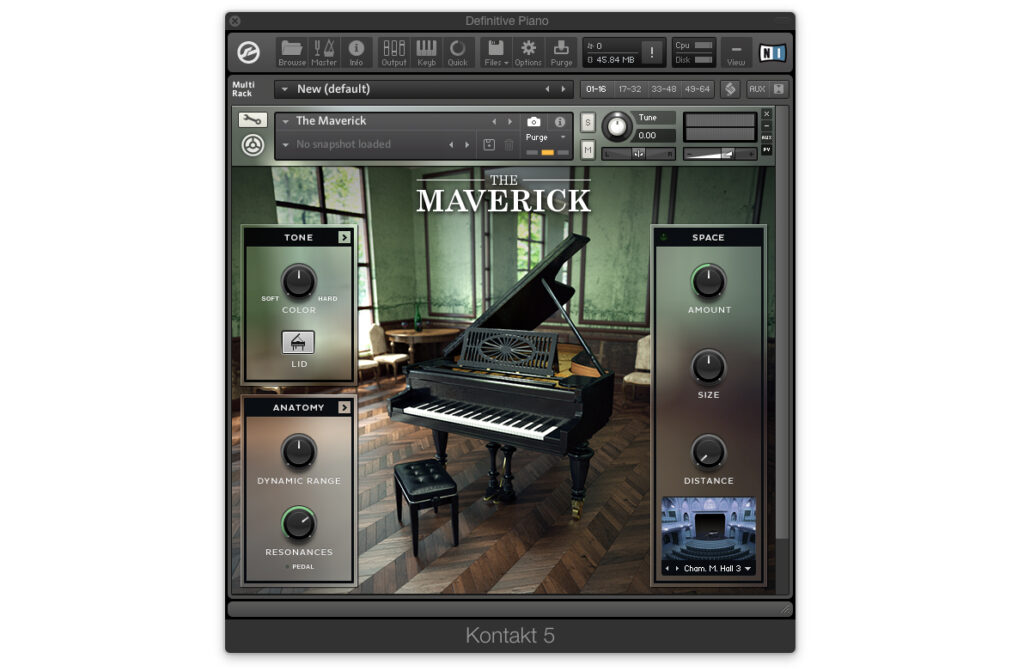Image resolution: width=1024 pixels, height=671 pixels.
Task: Open the instrument Purge dropdown
Action: (563, 137)
